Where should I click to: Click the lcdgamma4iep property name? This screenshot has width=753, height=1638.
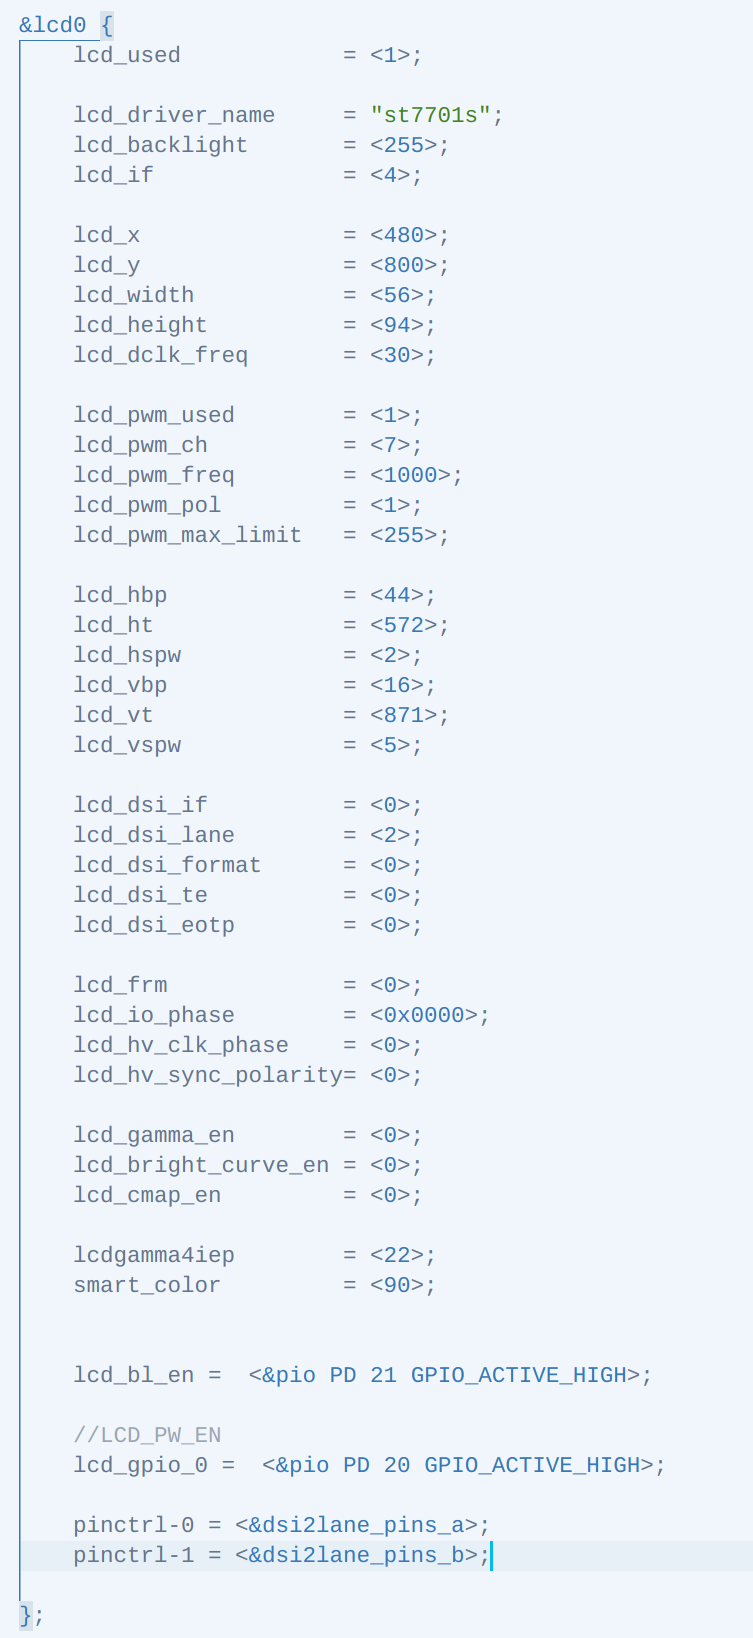(154, 1255)
